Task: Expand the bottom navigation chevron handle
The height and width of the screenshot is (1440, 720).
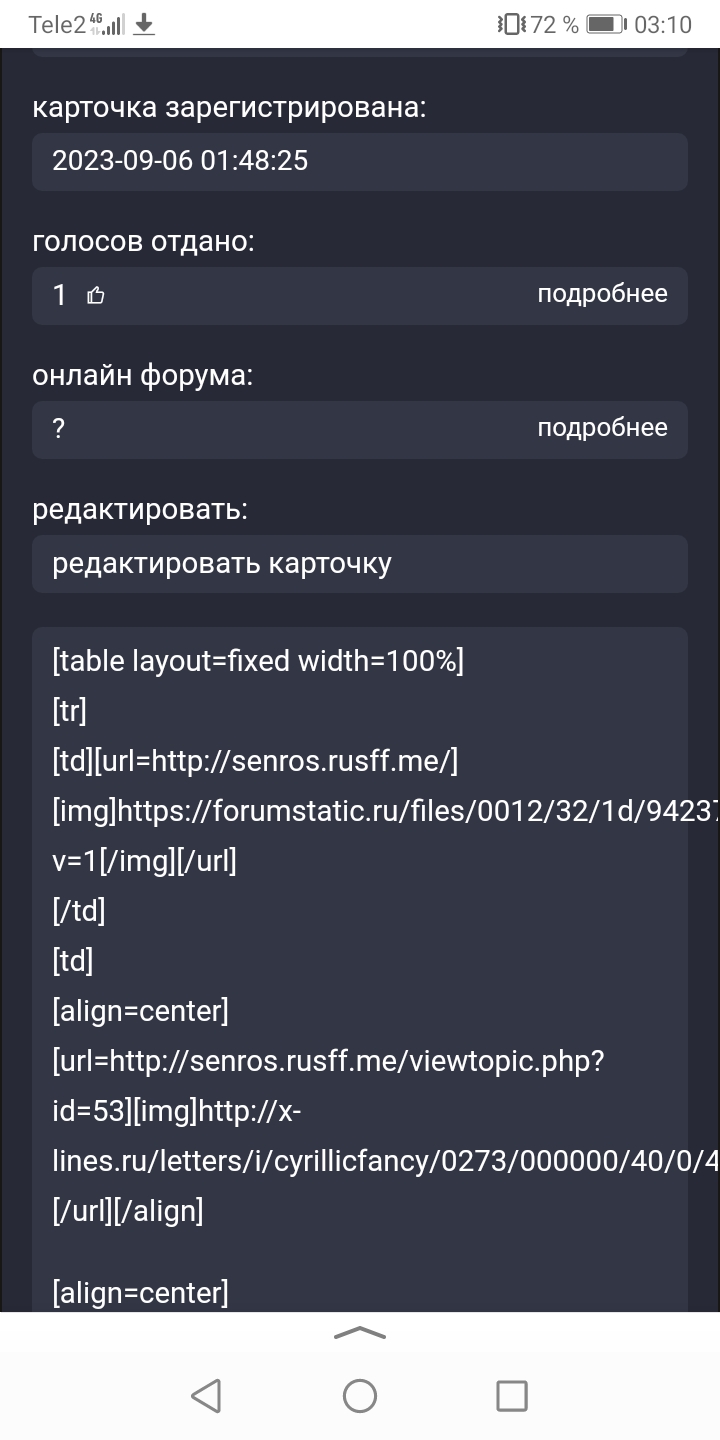Action: 360,1333
